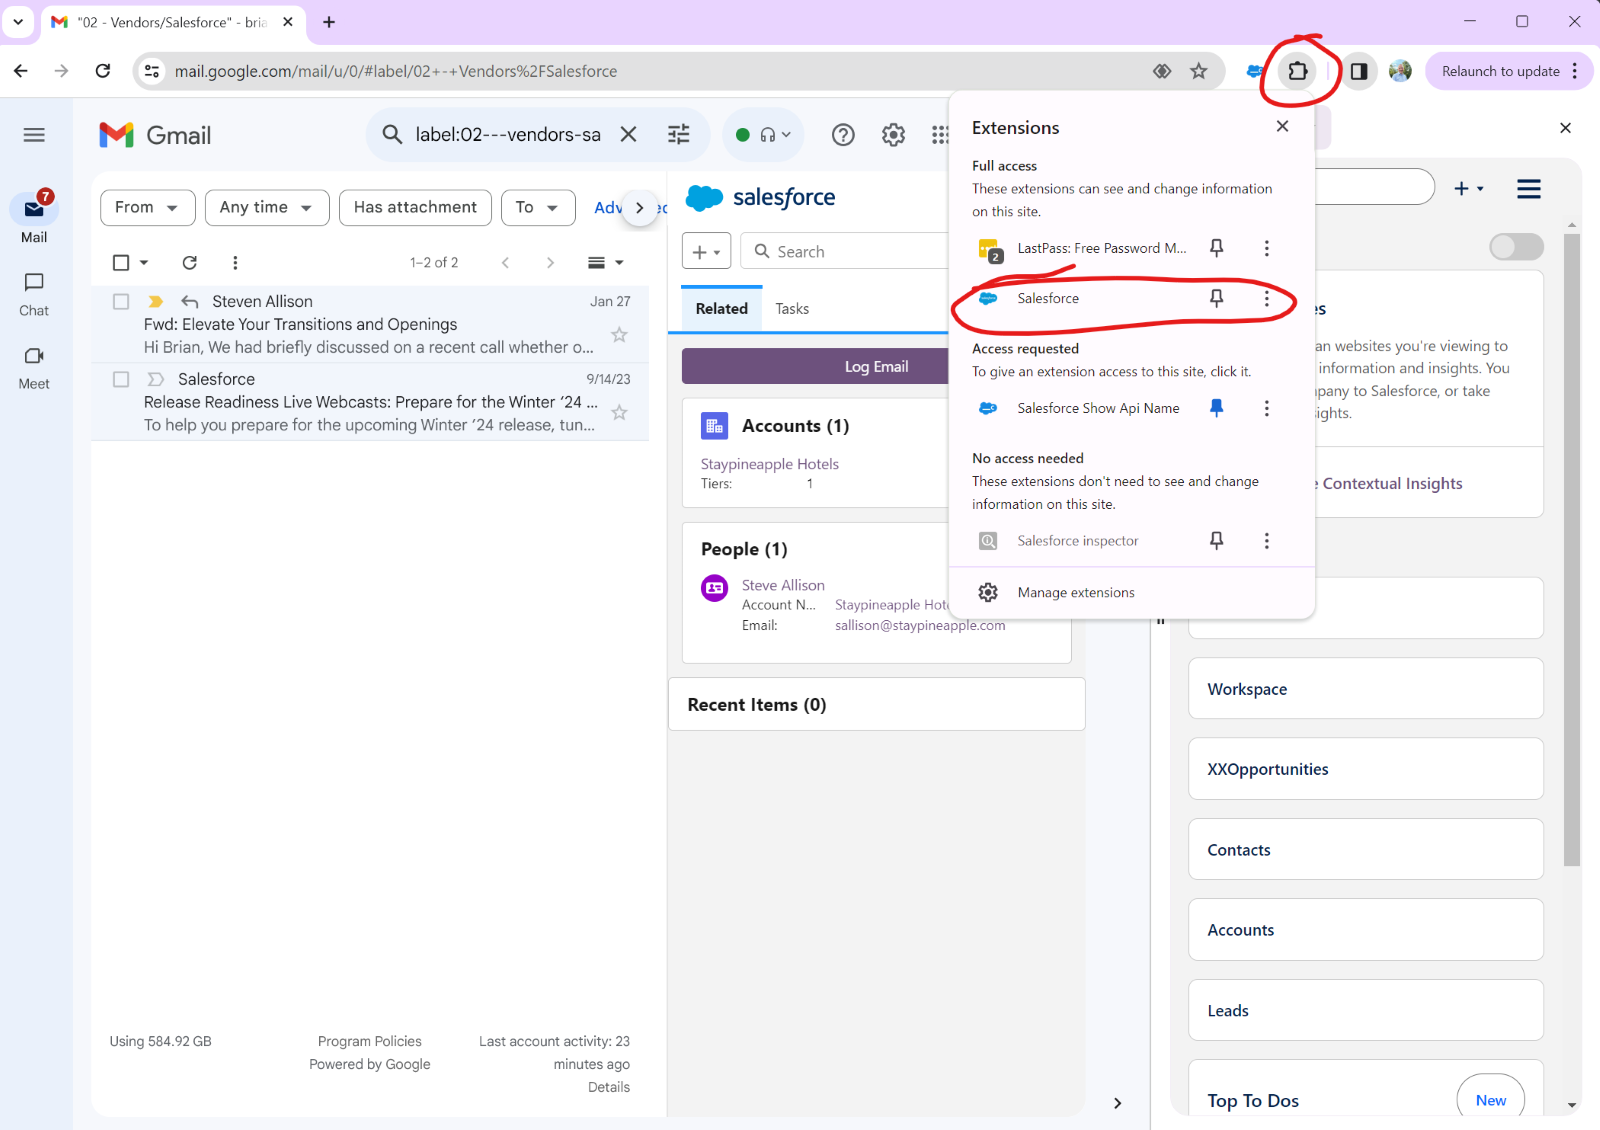The width and height of the screenshot is (1600, 1130).
Task: Open the Any time filter dropdown
Action: pyautogui.click(x=267, y=208)
